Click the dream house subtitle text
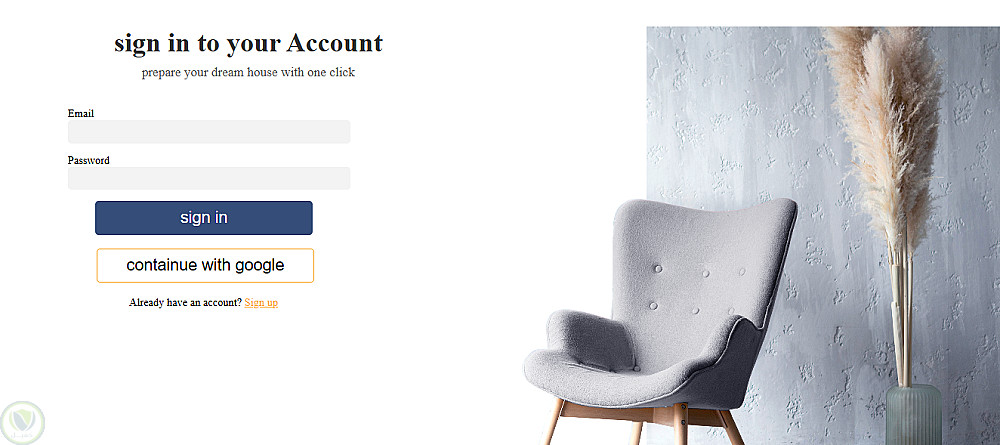The width and height of the screenshot is (1000, 445). pyautogui.click(x=248, y=72)
